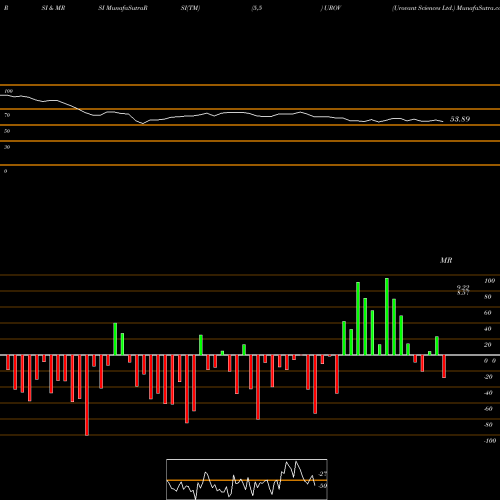Click the tallest green histogram bar

(x=387, y=316)
